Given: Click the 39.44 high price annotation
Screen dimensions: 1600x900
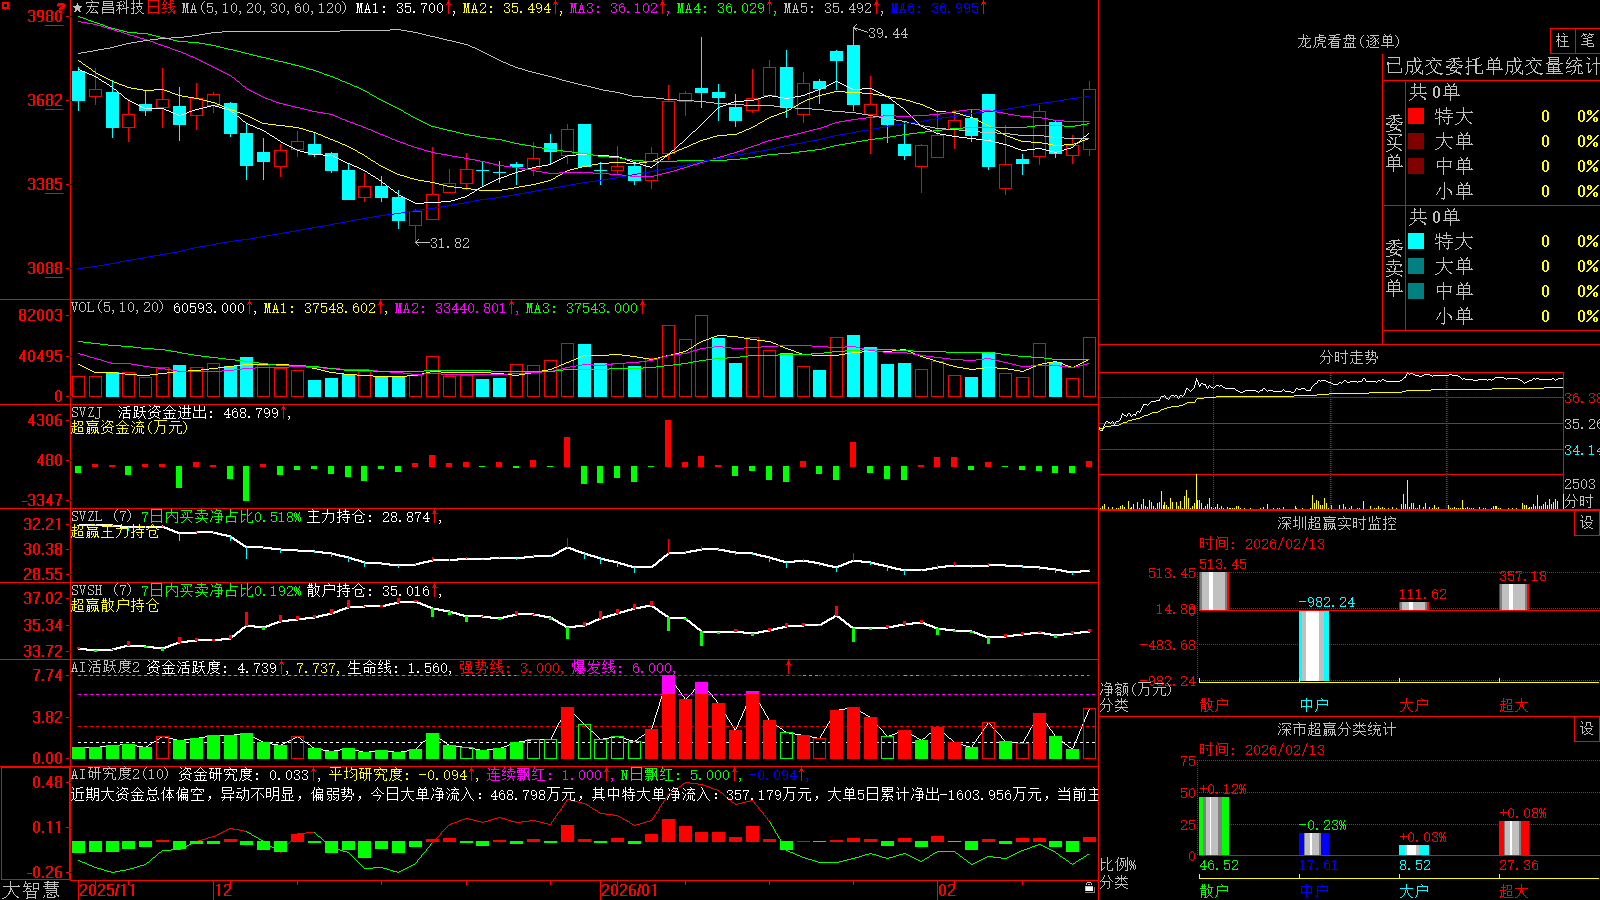Looking at the screenshot, I should (x=888, y=33).
